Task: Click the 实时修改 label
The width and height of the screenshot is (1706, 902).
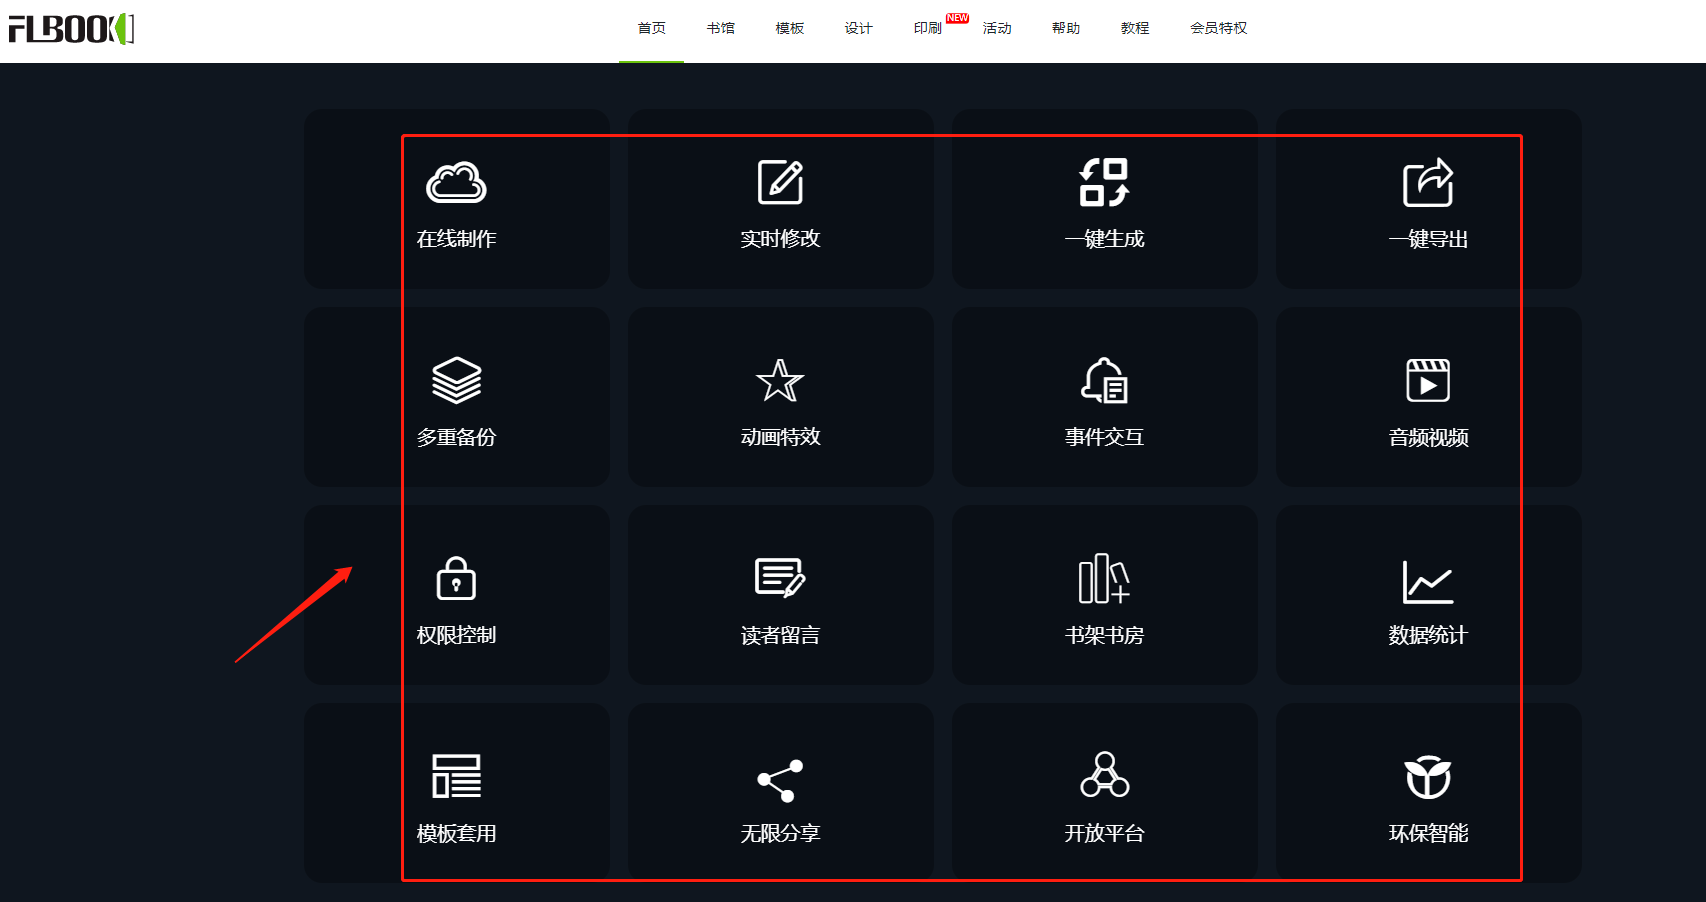Action: (x=780, y=239)
